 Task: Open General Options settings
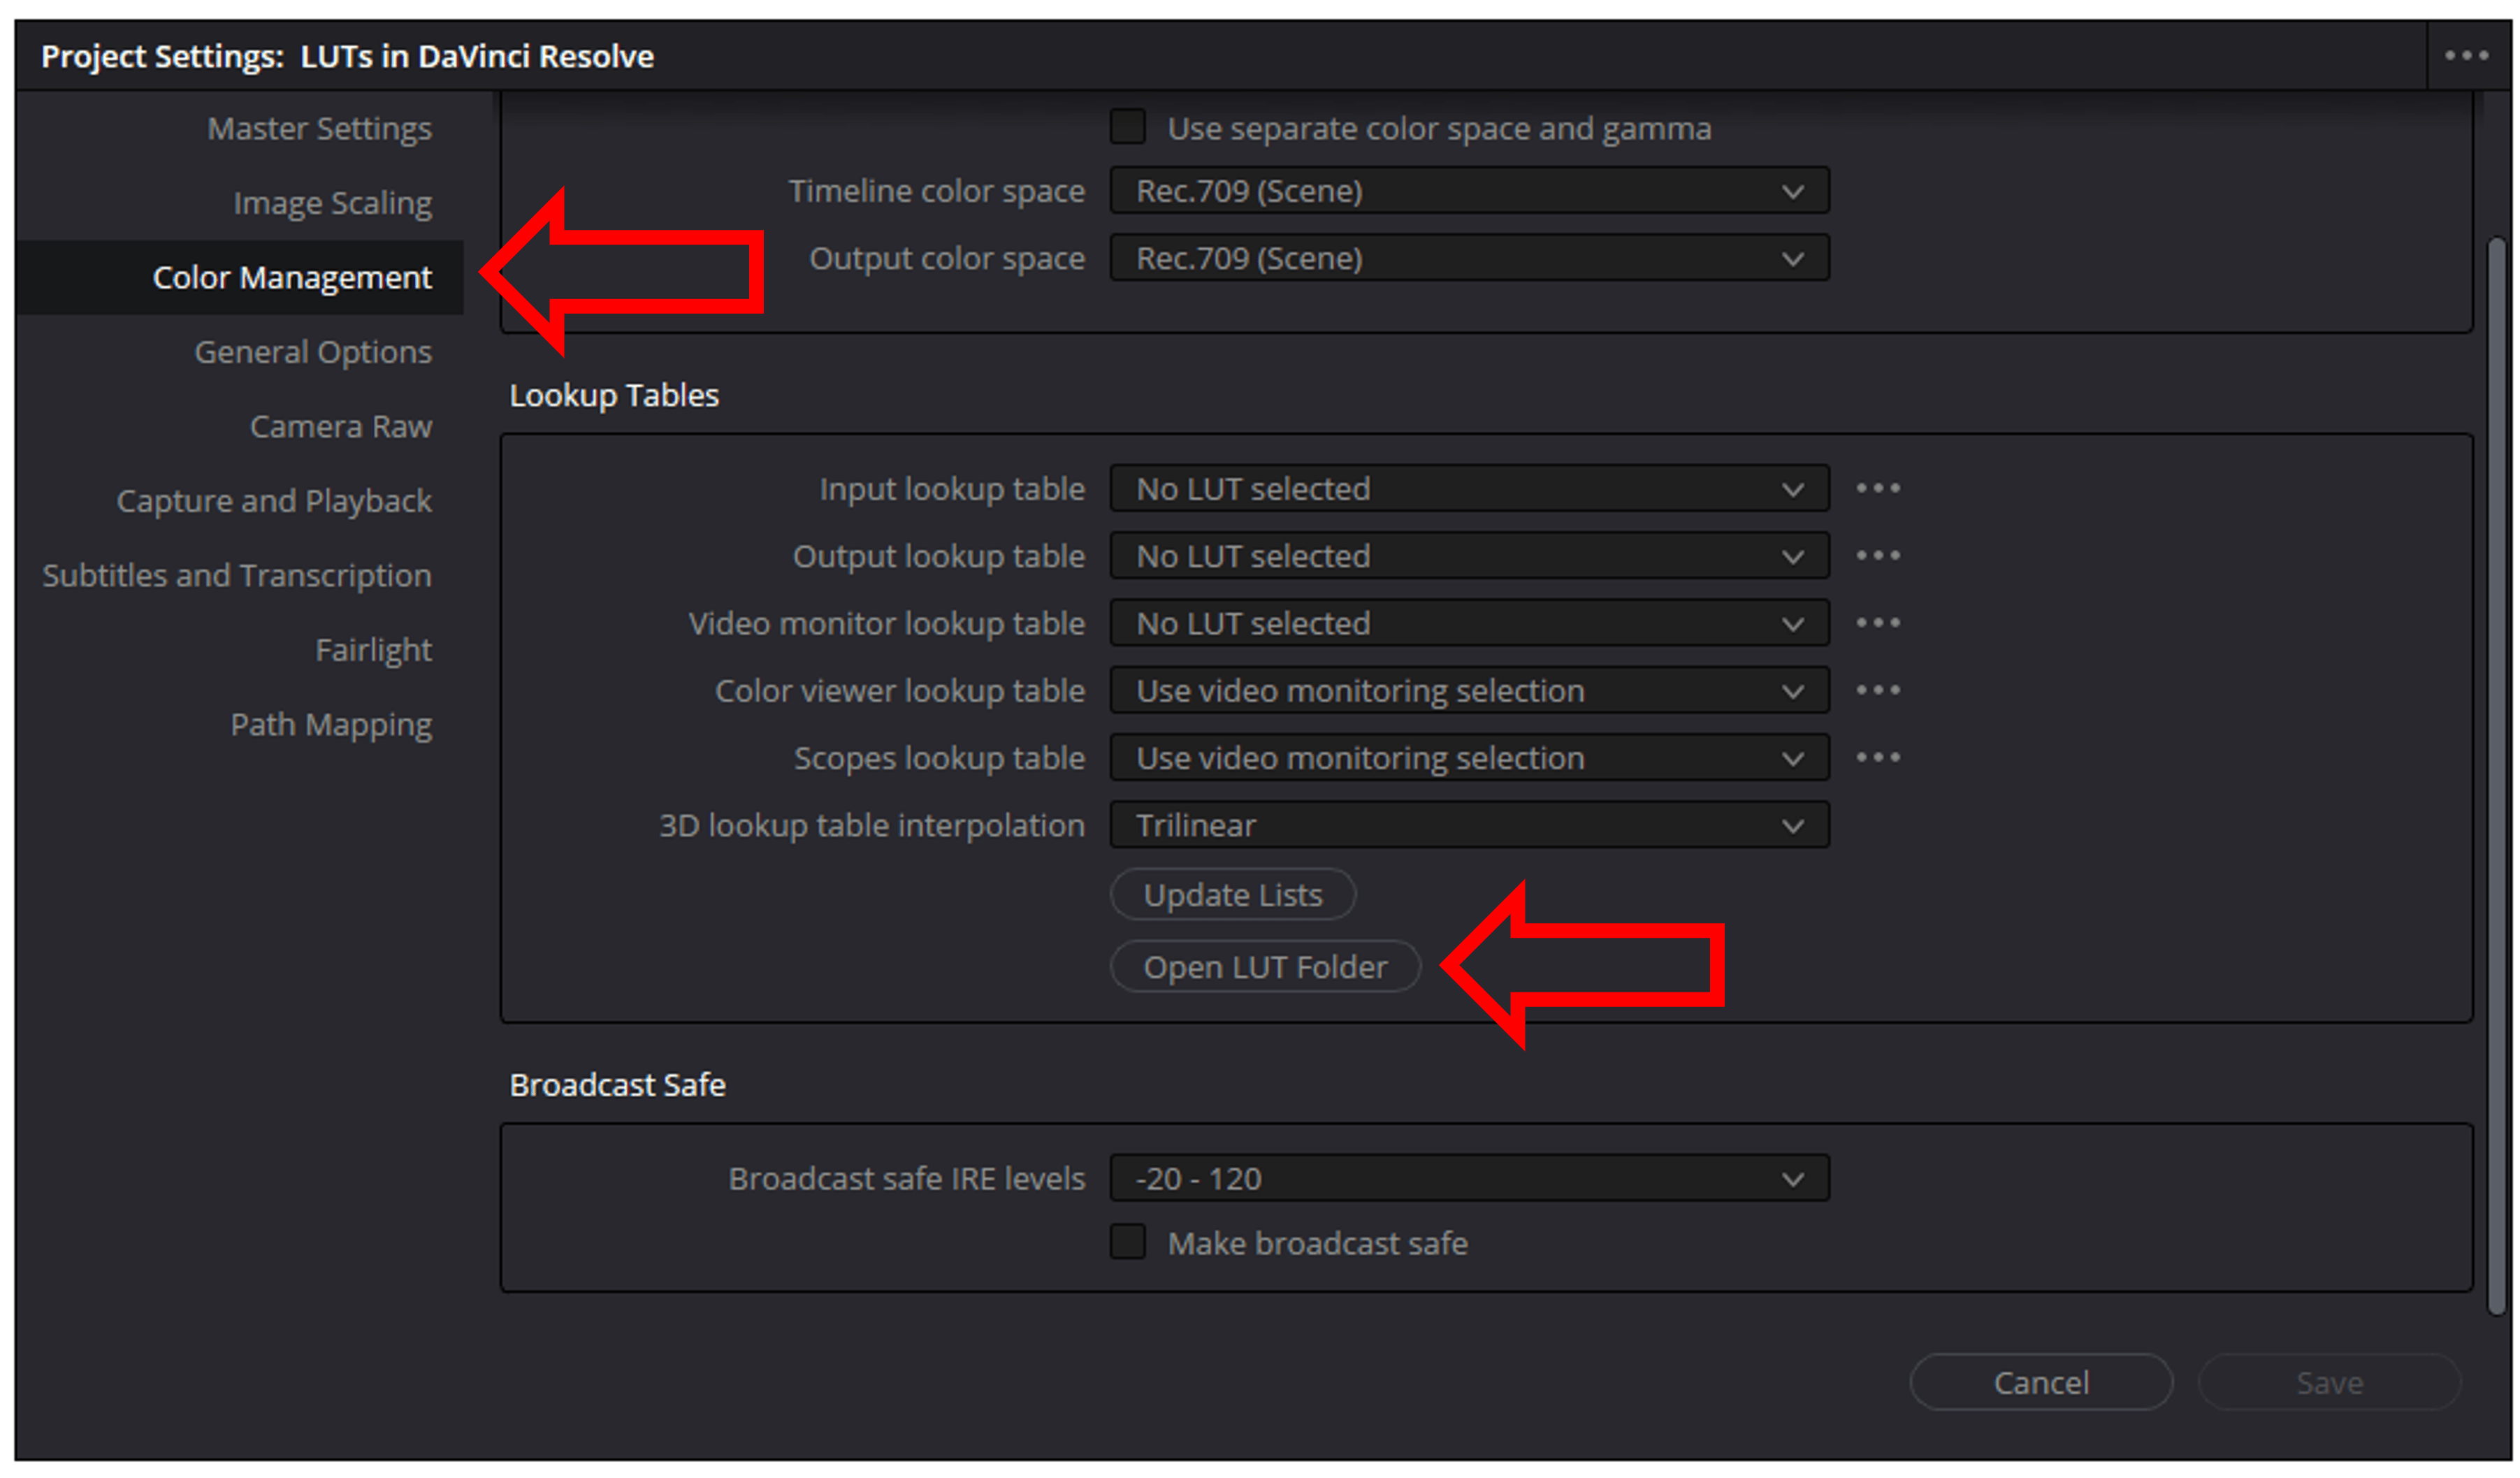tap(313, 352)
